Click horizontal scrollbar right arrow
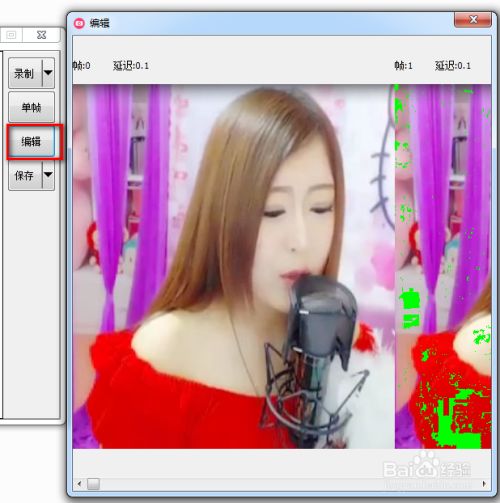The image size is (500, 503). [484, 484]
